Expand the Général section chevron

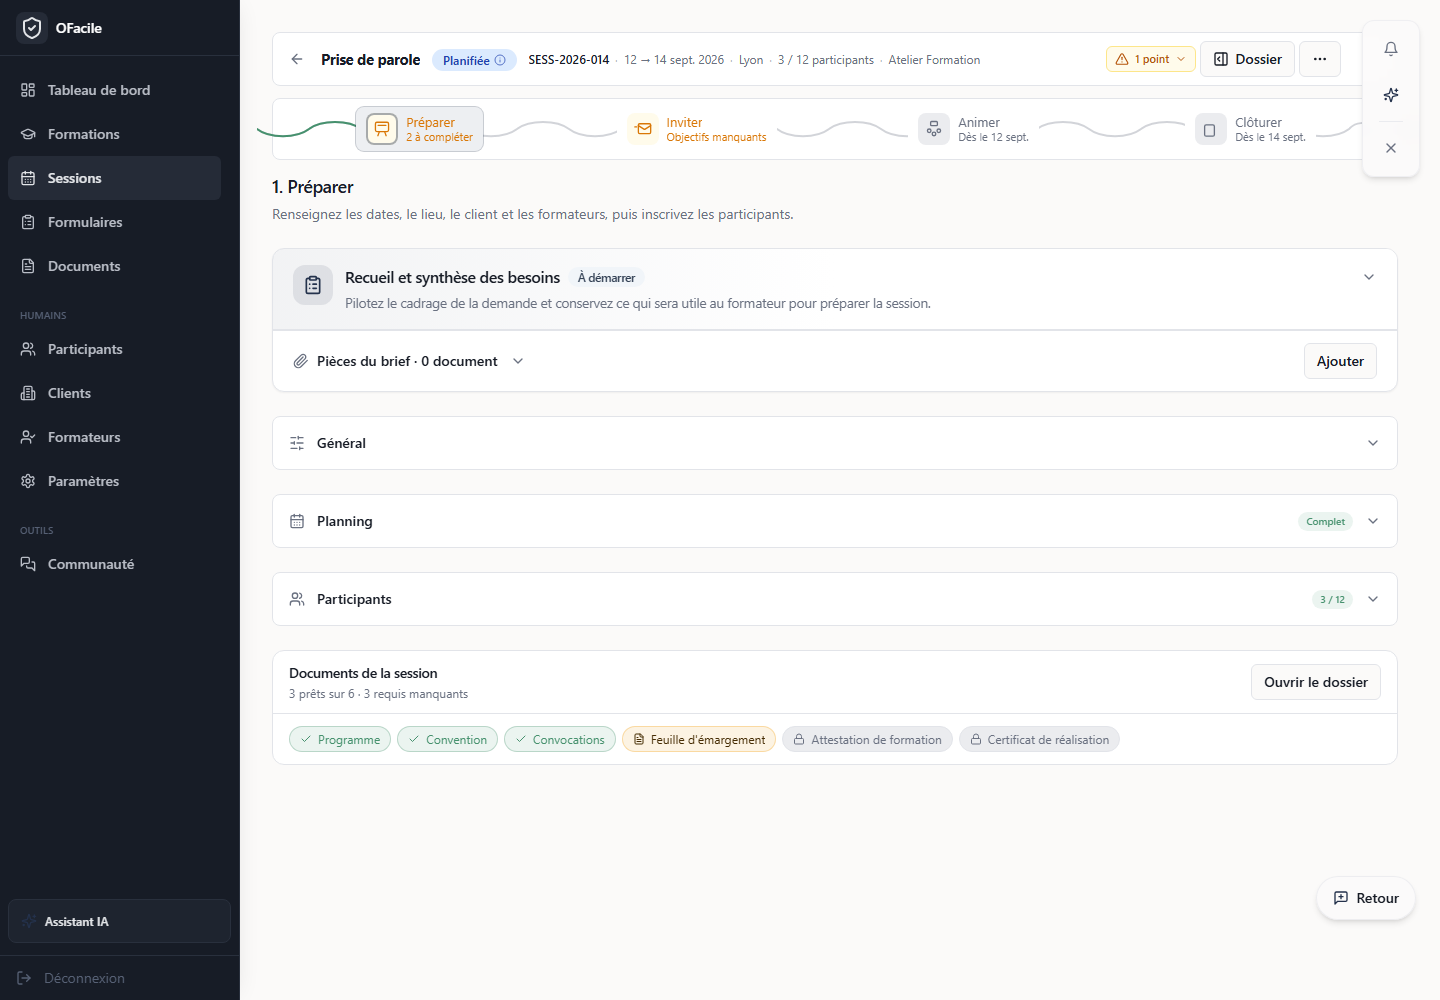1373,443
